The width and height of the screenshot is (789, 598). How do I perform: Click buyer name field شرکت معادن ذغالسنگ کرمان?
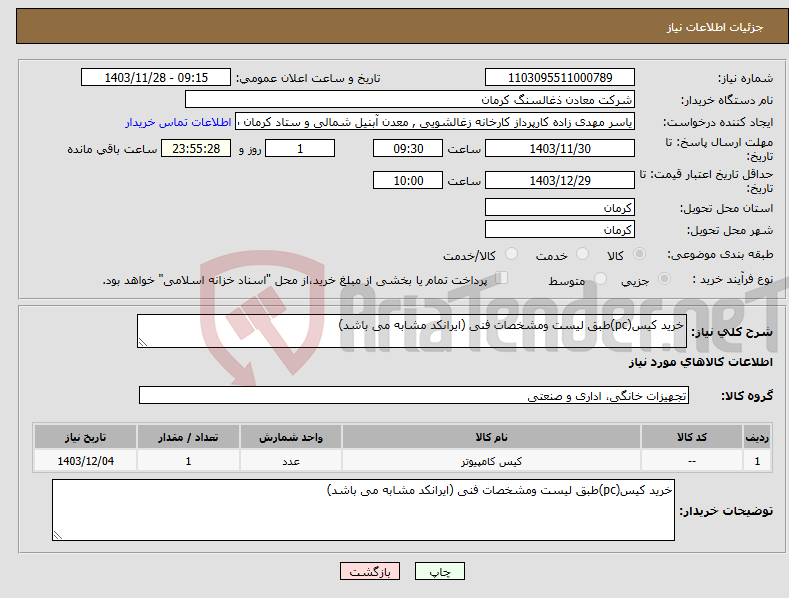pyautogui.click(x=410, y=100)
